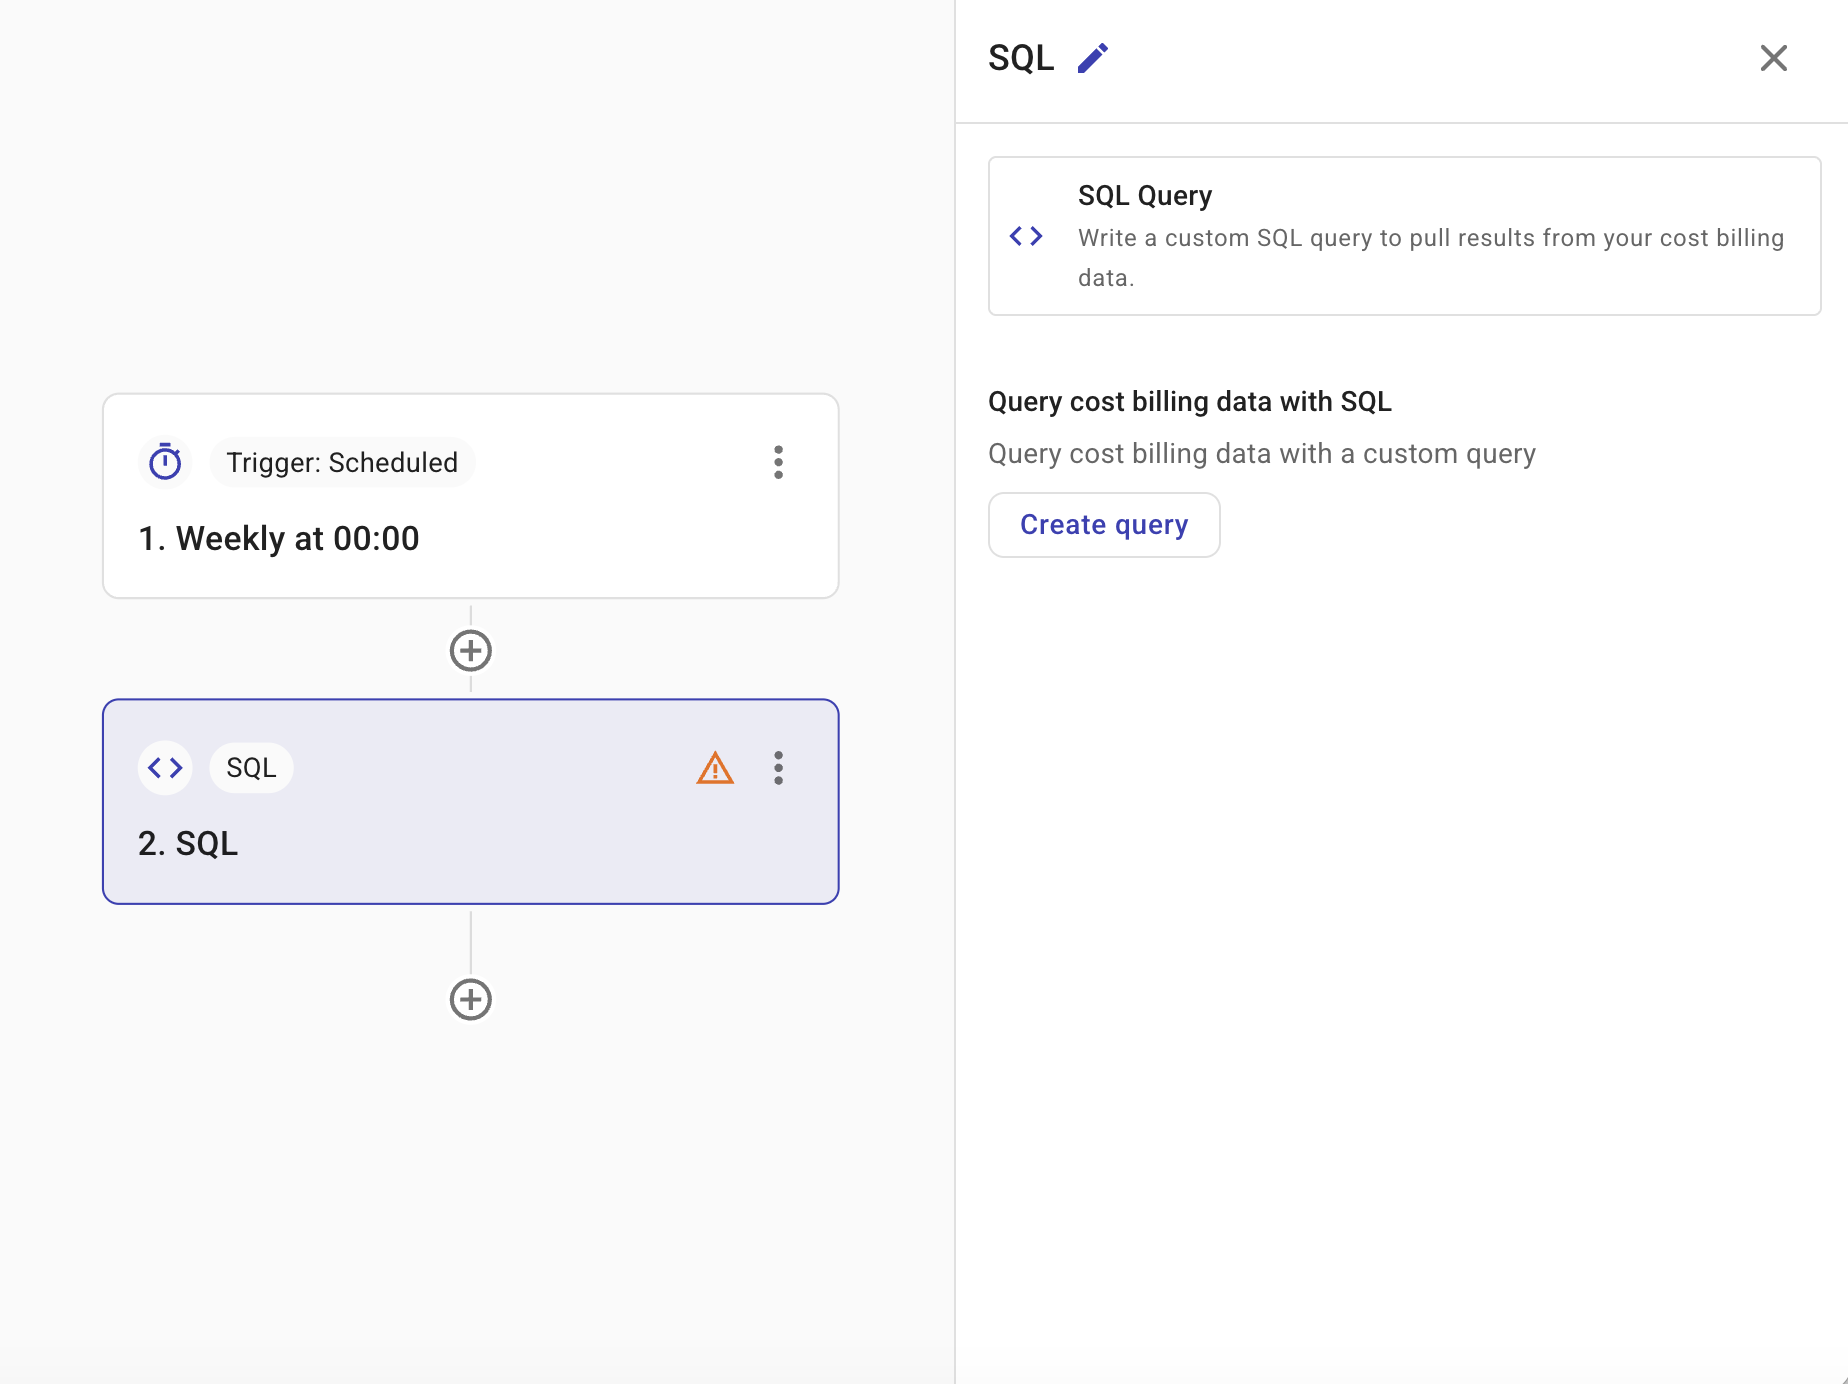Image resolution: width=1848 pixels, height=1384 pixels.
Task: Select the 2. SQL step title
Action: [x=188, y=844]
